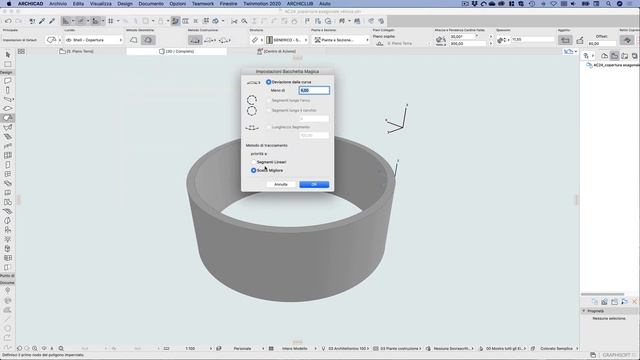
Task: Switch to the Centro di Azione tab
Action: (277, 51)
